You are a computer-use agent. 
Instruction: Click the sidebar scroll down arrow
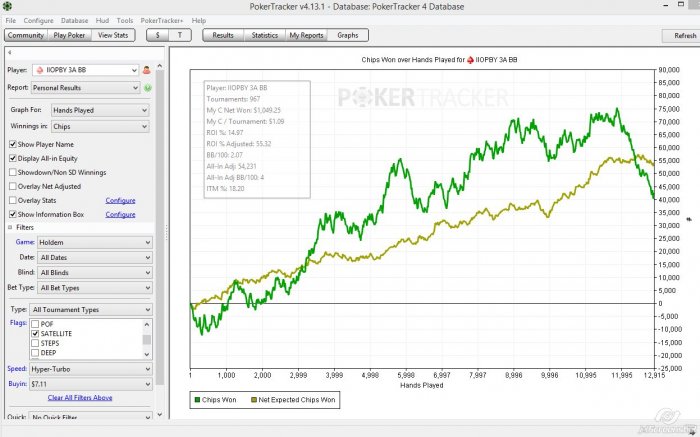click(160, 415)
